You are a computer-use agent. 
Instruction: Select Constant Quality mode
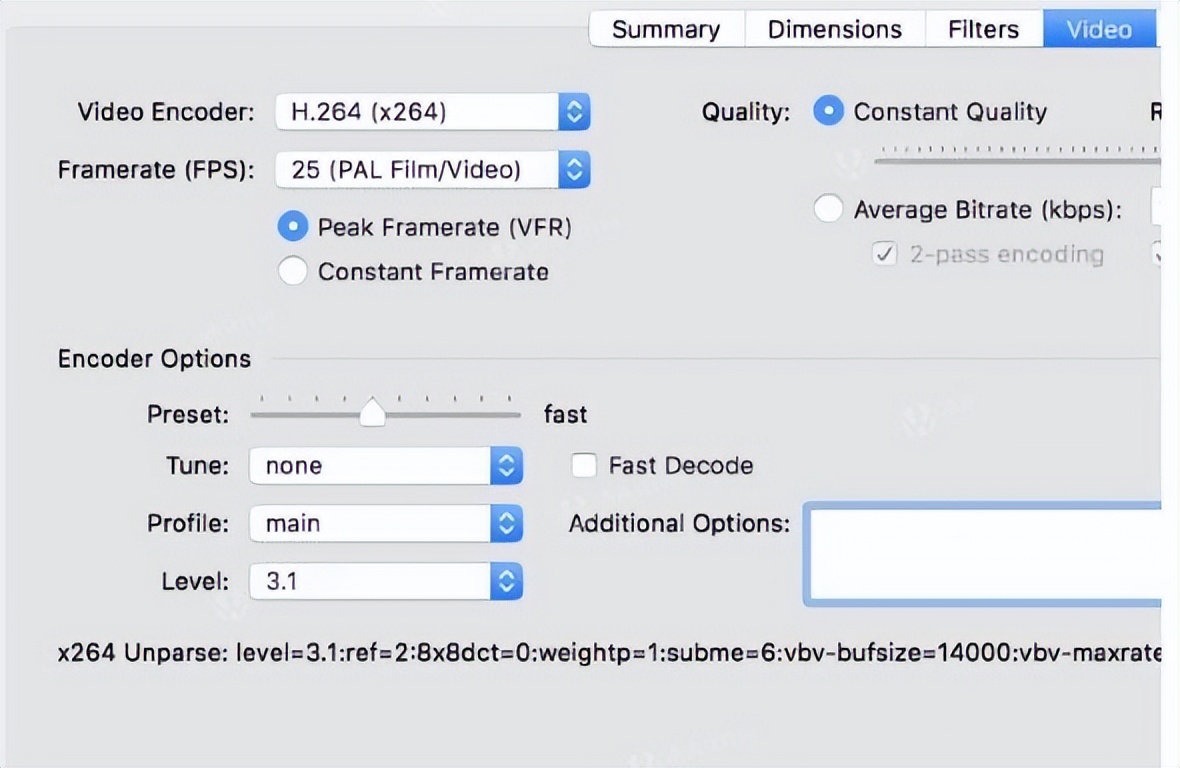829,112
